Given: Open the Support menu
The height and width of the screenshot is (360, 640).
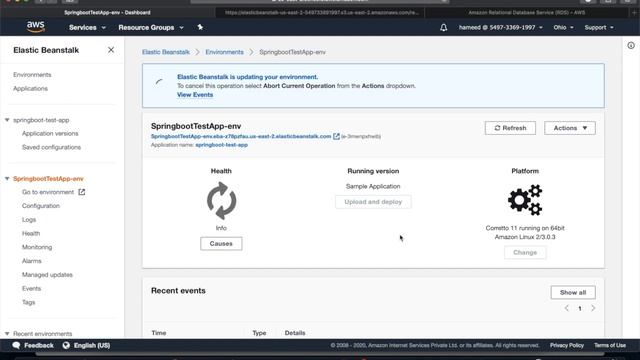Looking at the screenshot, I should pyautogui.click(x=599, y=27).
